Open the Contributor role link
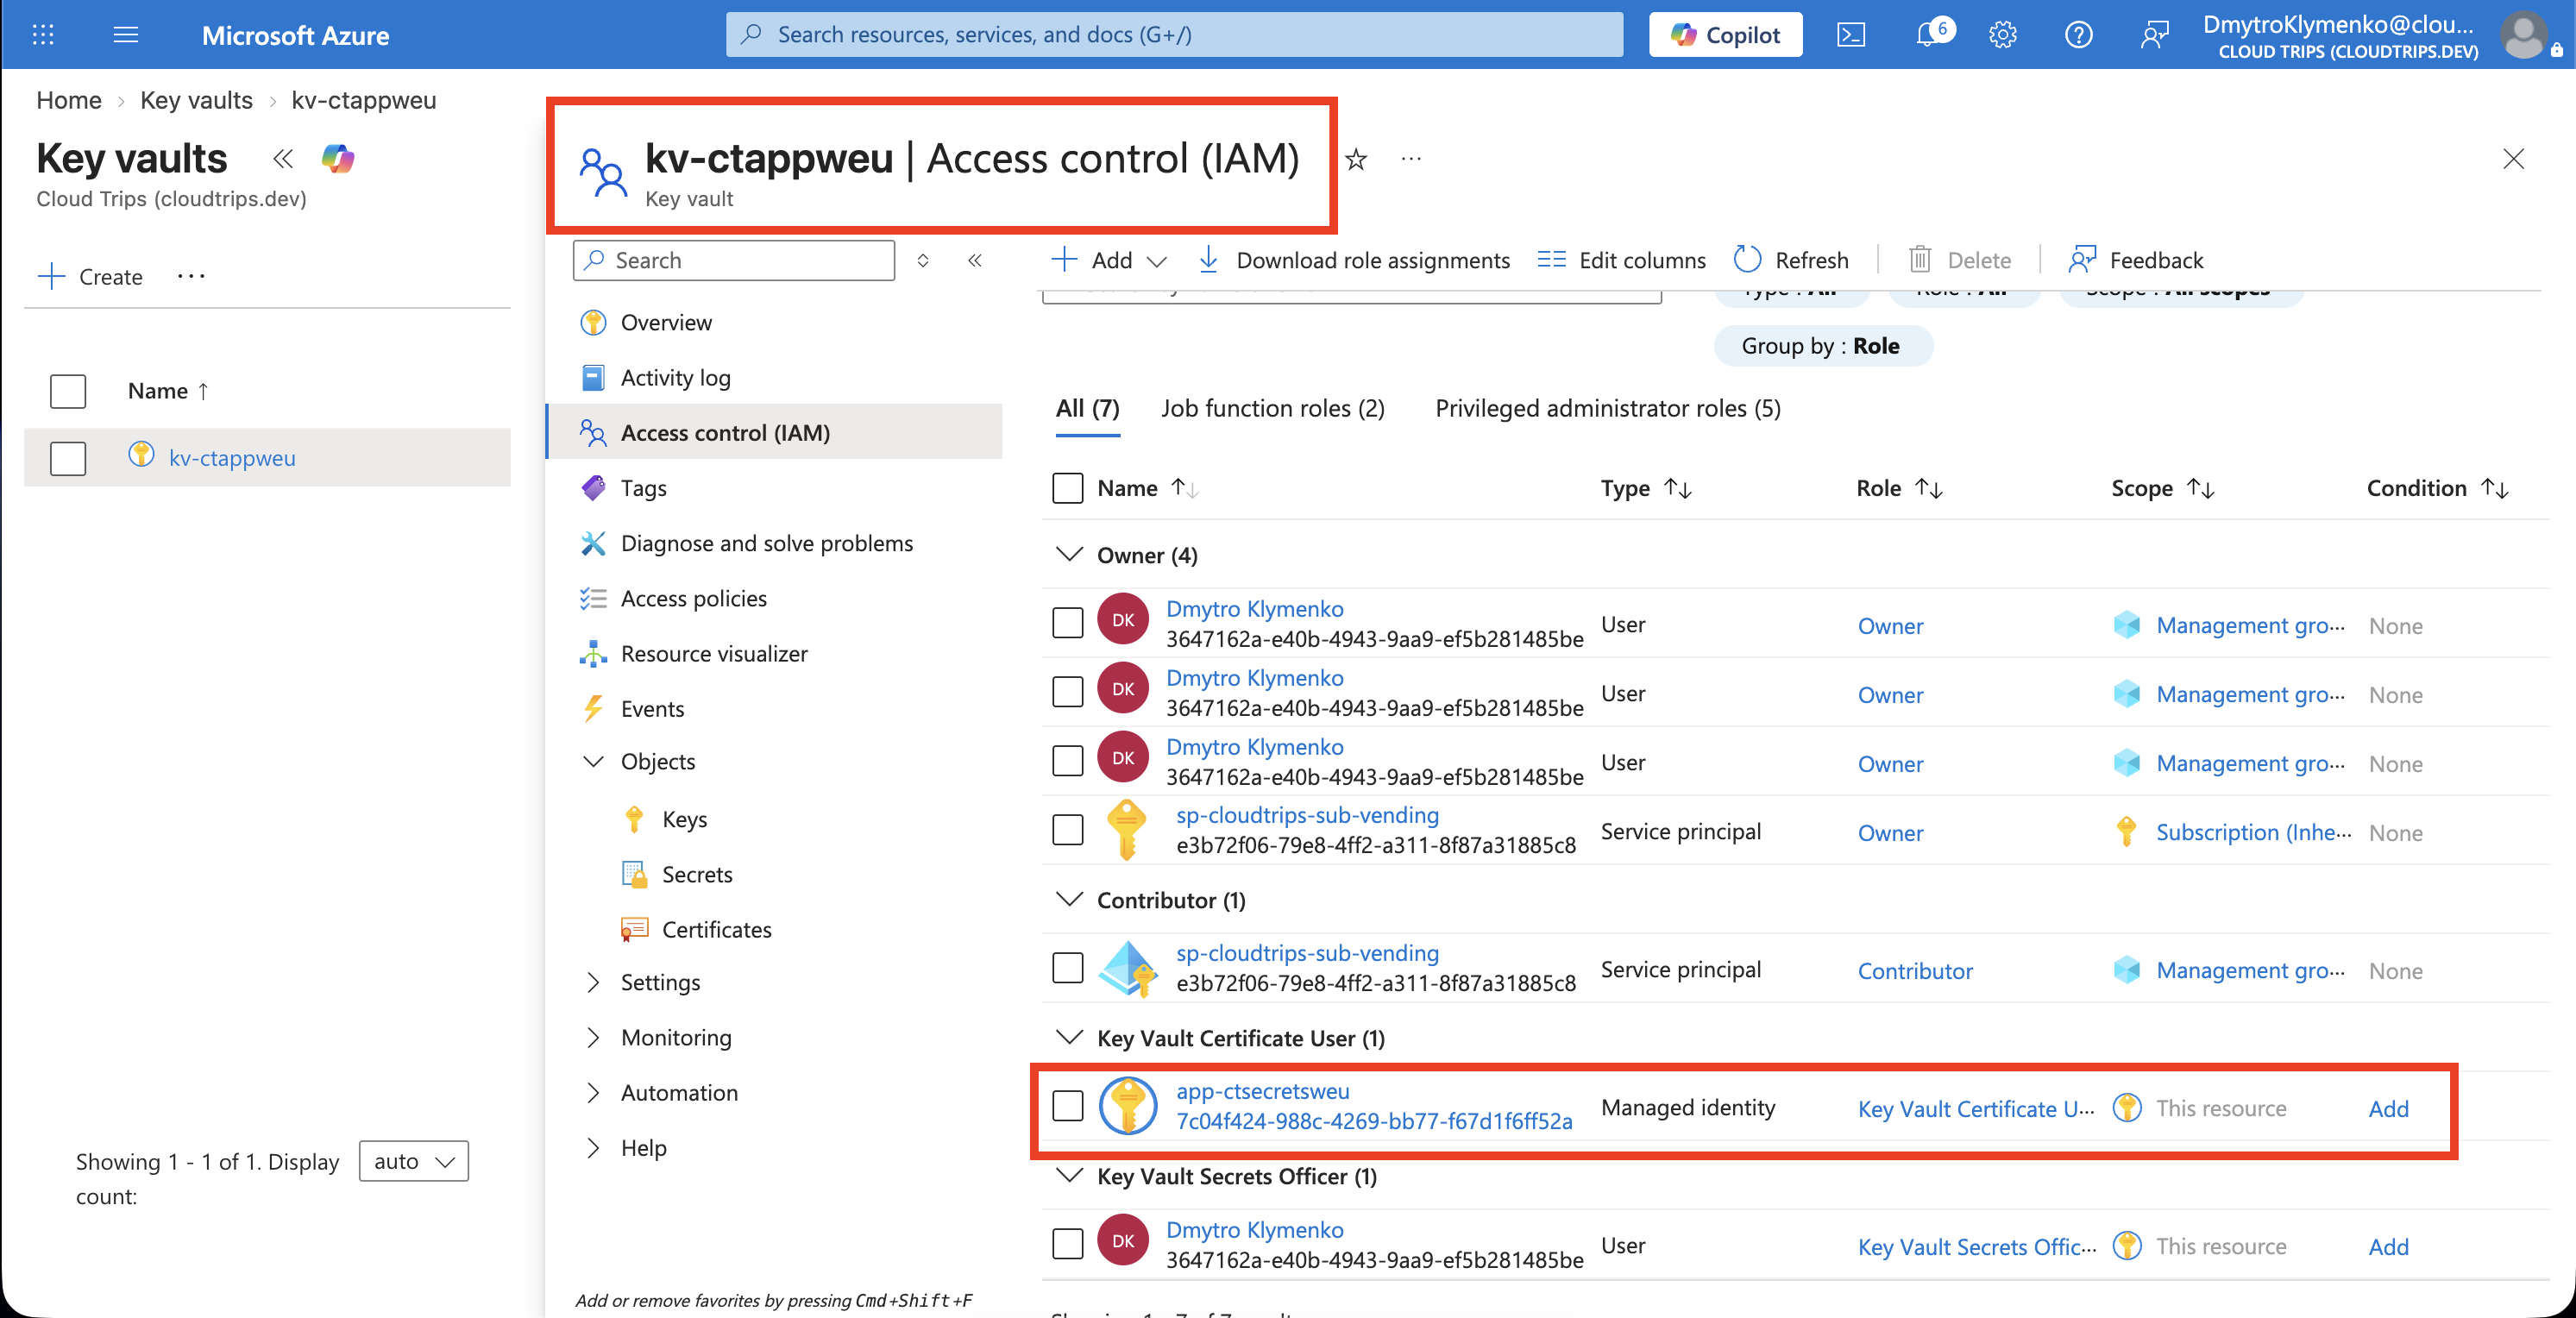 tap(1914, 970)
